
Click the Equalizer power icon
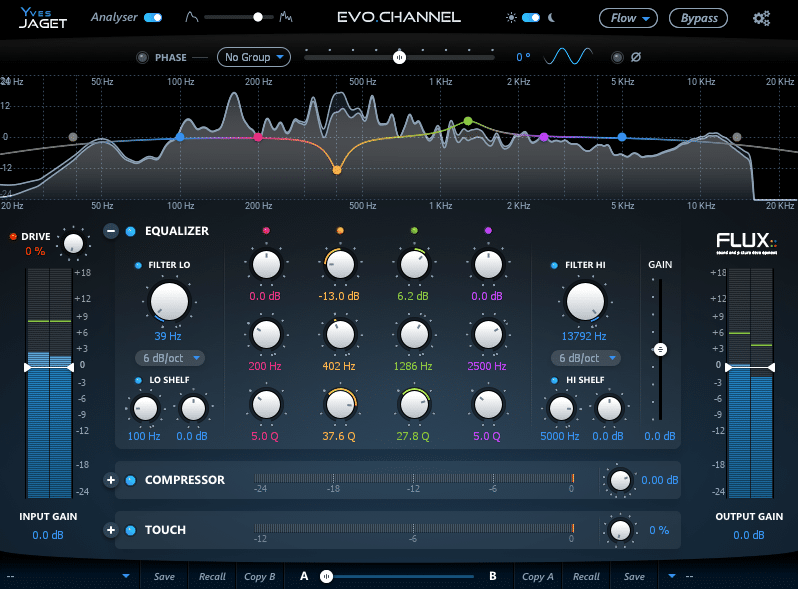click(x=131, y=231)
